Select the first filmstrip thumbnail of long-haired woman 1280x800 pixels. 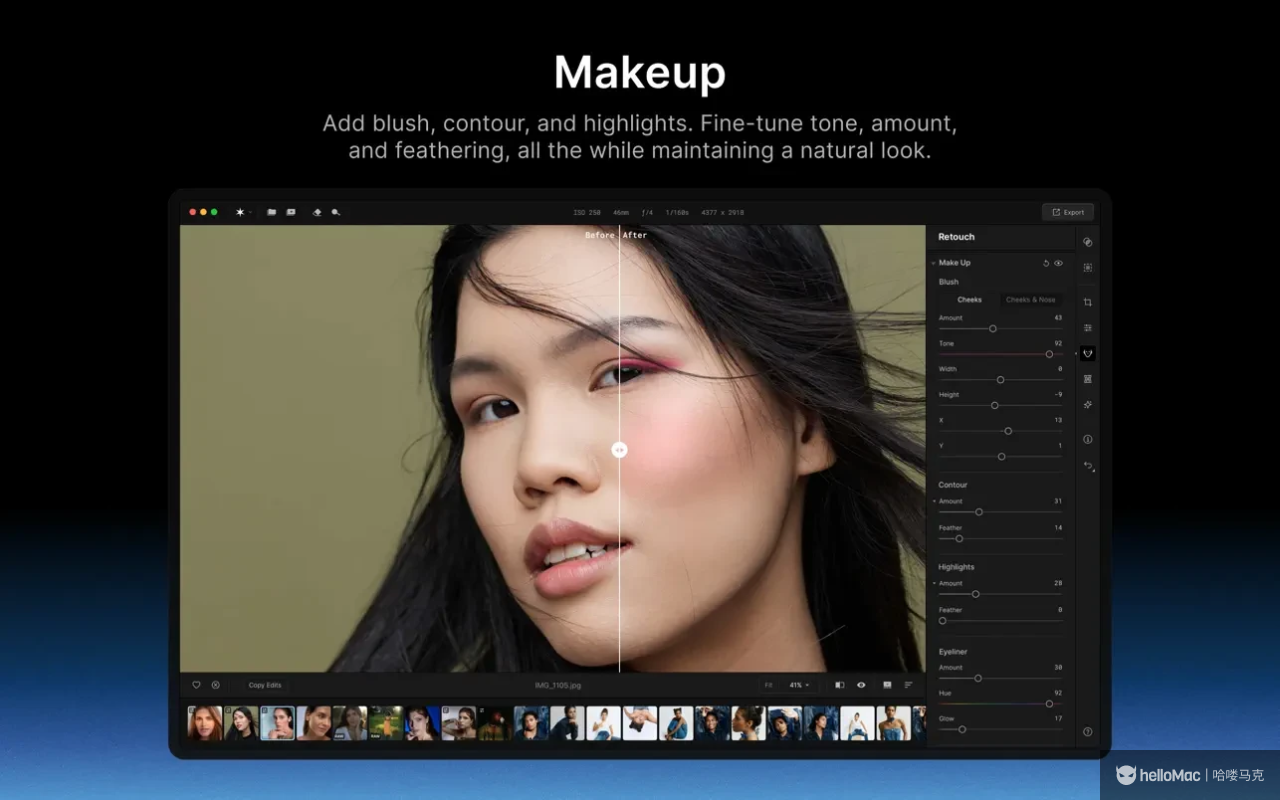click(x=205, y=723)
